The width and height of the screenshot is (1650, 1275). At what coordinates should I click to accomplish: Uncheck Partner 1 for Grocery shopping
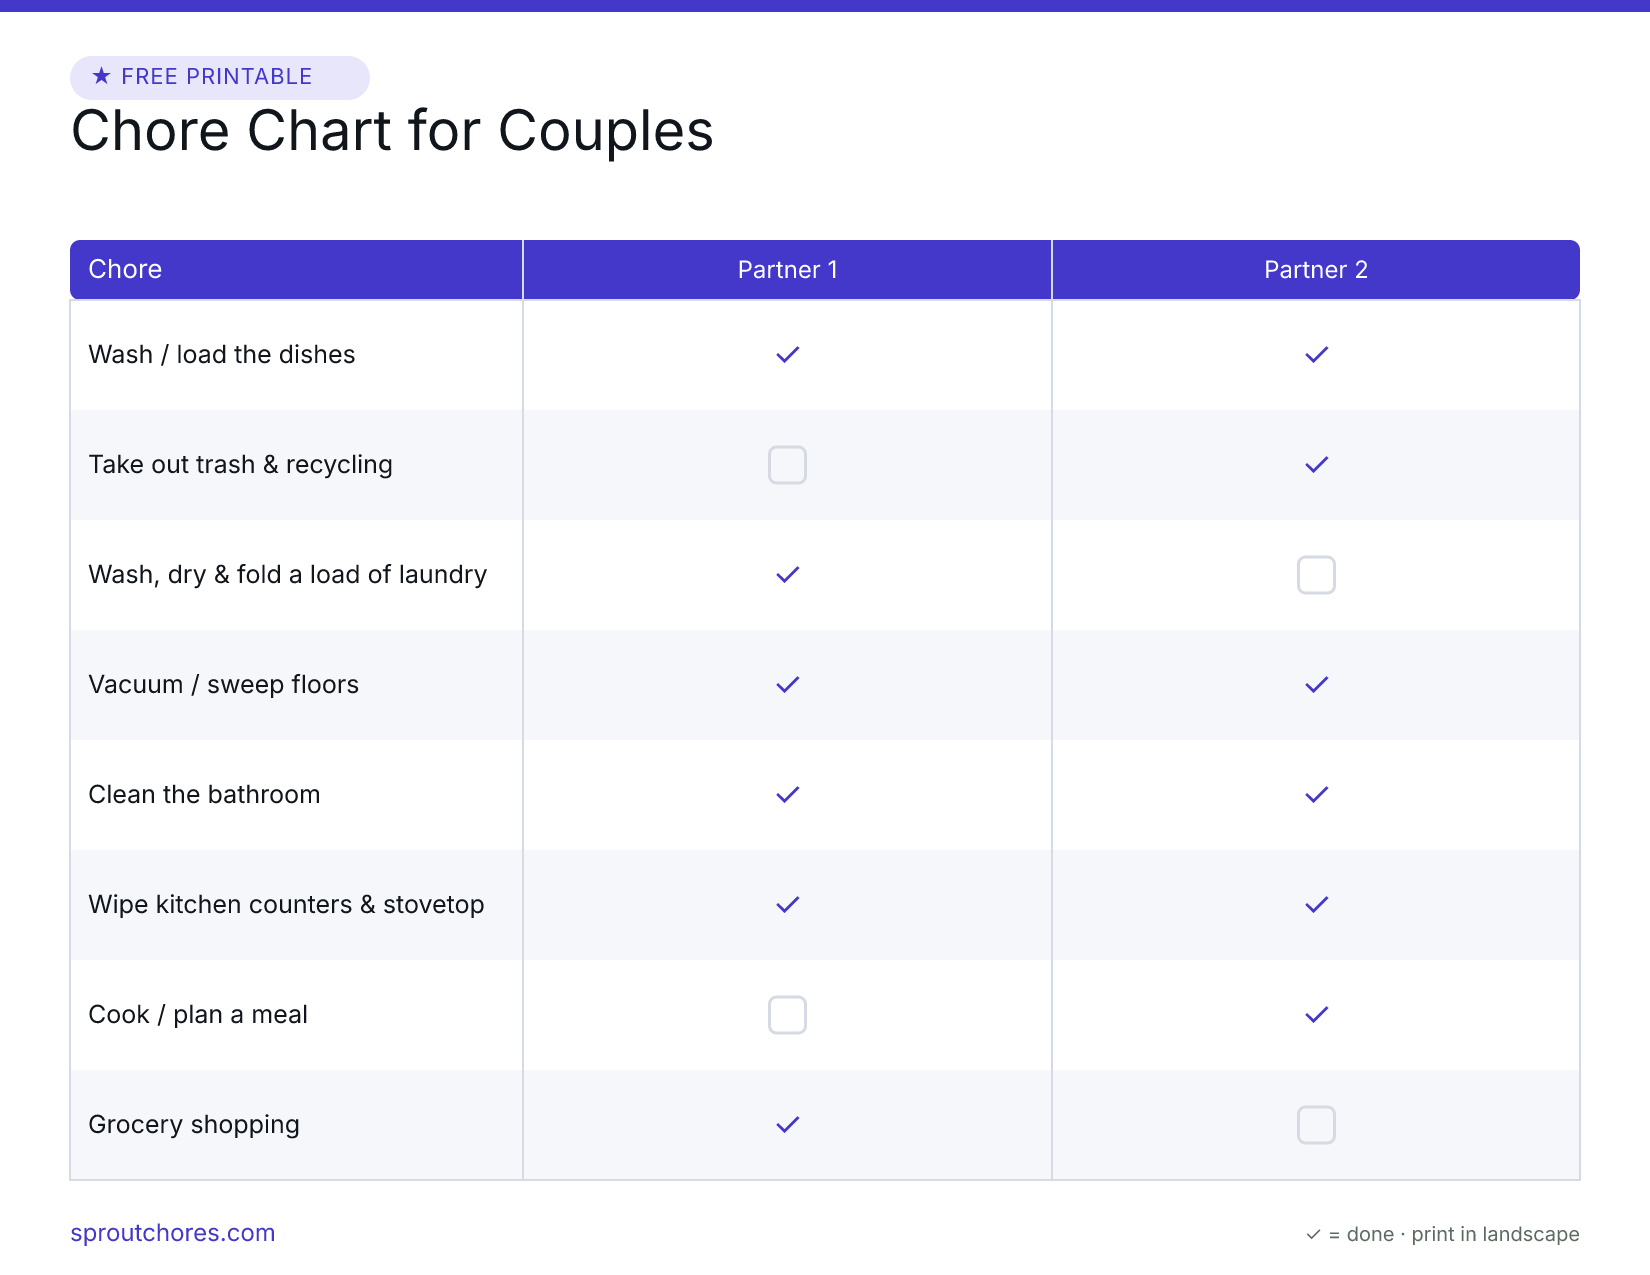[x=788, y=1125]
